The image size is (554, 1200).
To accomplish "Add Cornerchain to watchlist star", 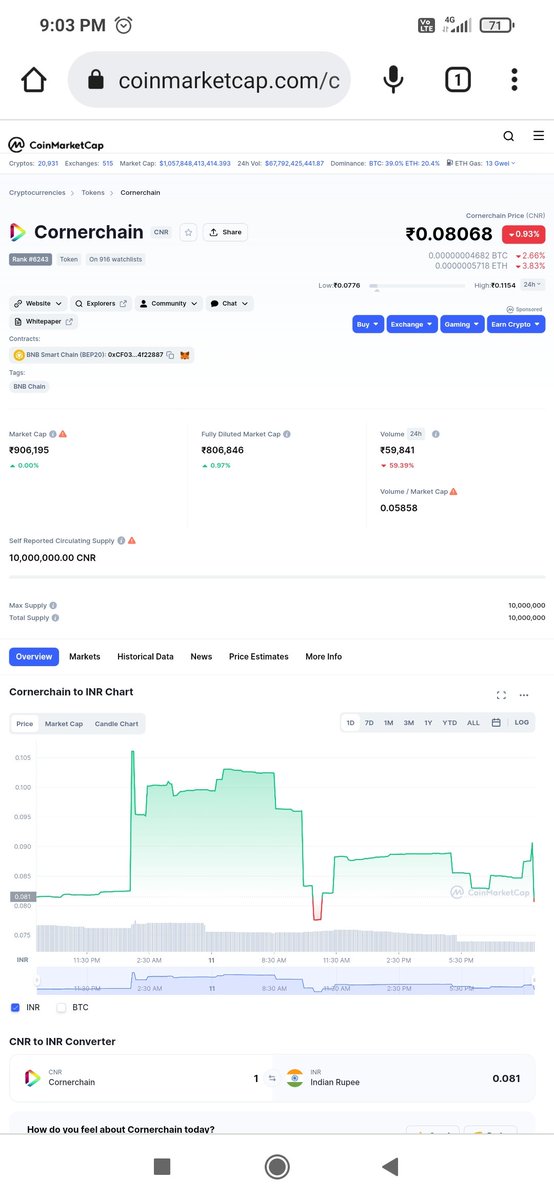I will coord(188,232).
